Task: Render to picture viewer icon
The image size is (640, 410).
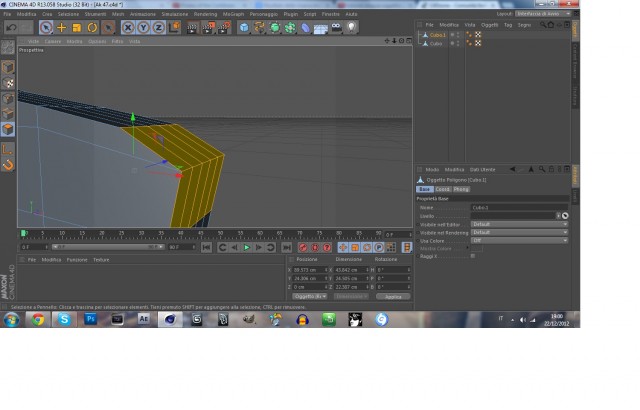Action: [208, 27]
